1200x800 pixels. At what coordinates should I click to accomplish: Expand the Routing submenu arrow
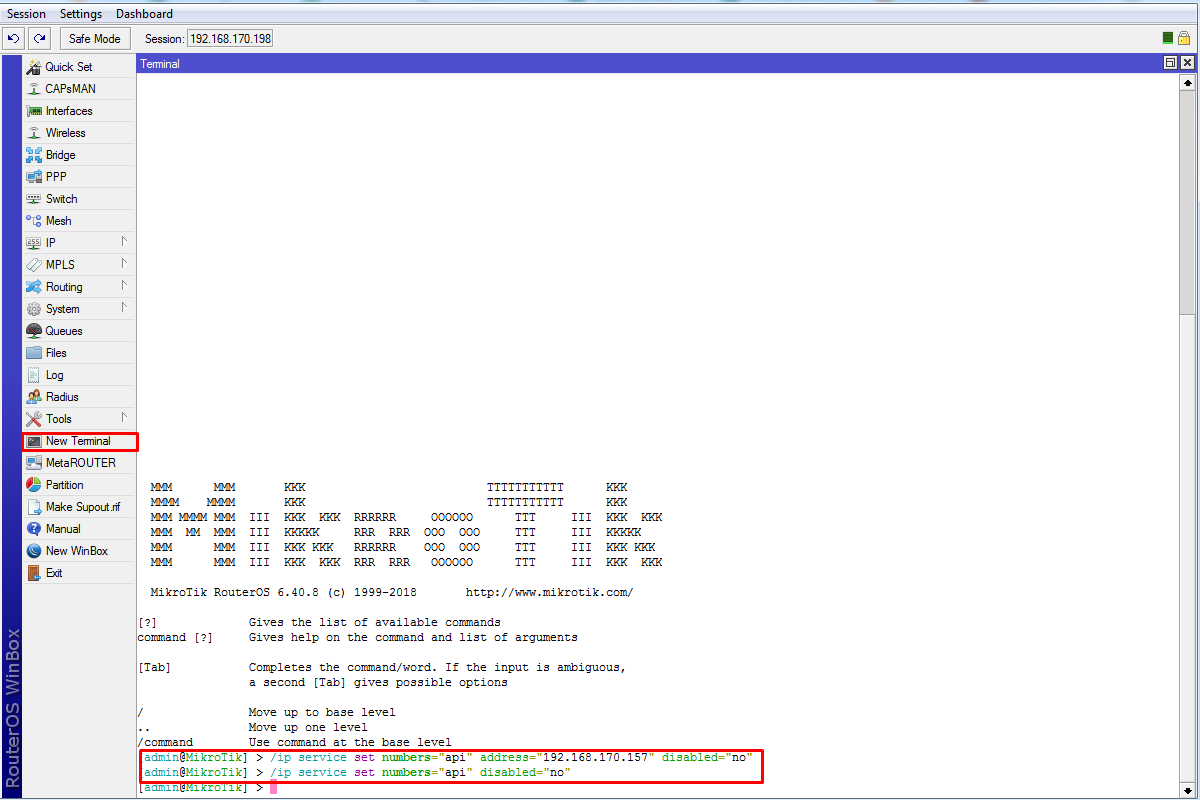124,286
